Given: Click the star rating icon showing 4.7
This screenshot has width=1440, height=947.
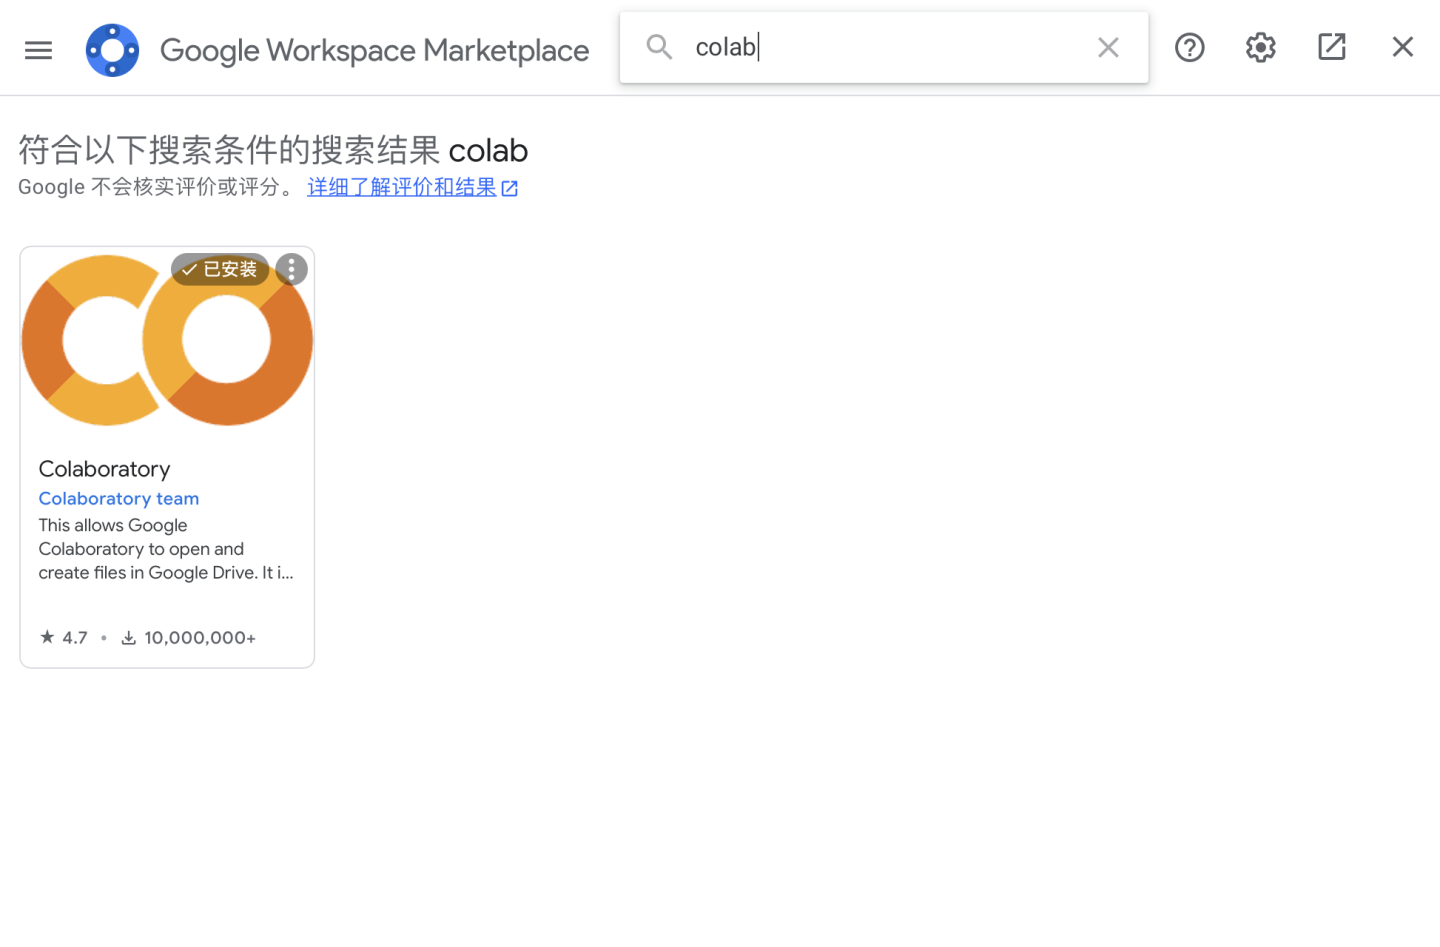Looking at the screenshot, I should tap(46, 637).
